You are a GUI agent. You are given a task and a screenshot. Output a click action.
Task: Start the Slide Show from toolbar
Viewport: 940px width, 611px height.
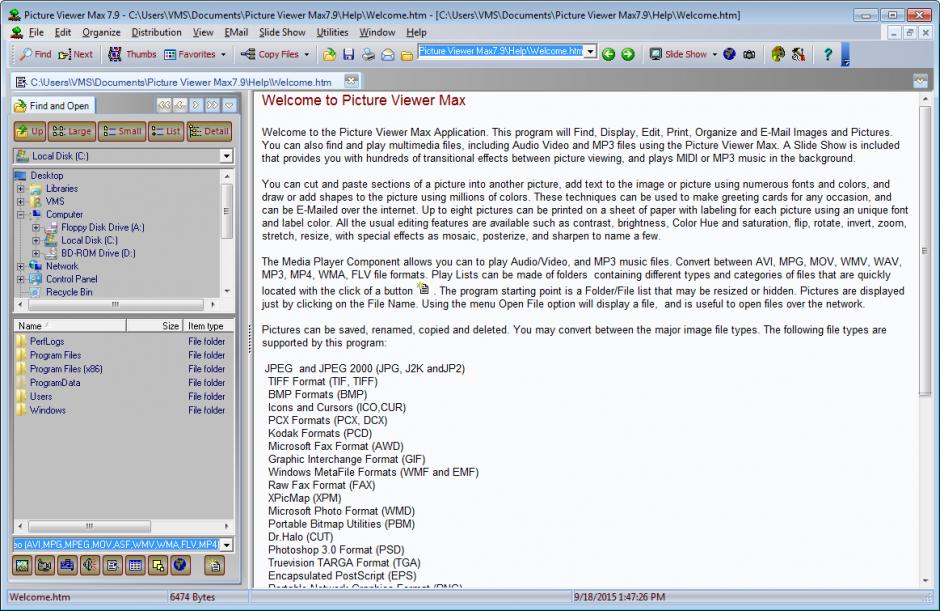(679, 54)
